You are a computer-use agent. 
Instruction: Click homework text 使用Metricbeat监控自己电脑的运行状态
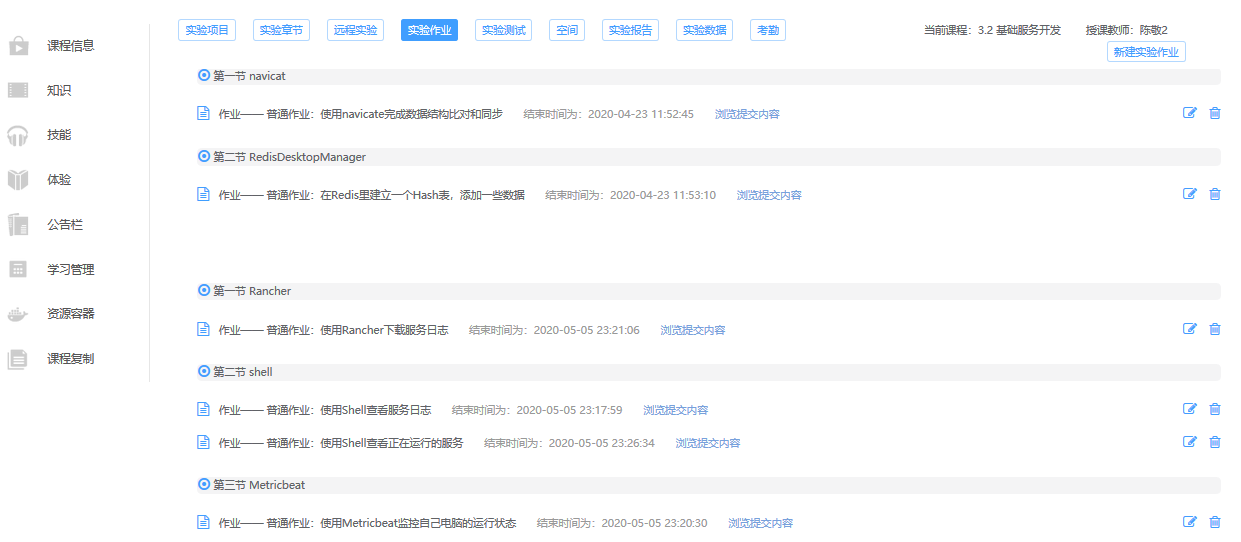[418, 523]
